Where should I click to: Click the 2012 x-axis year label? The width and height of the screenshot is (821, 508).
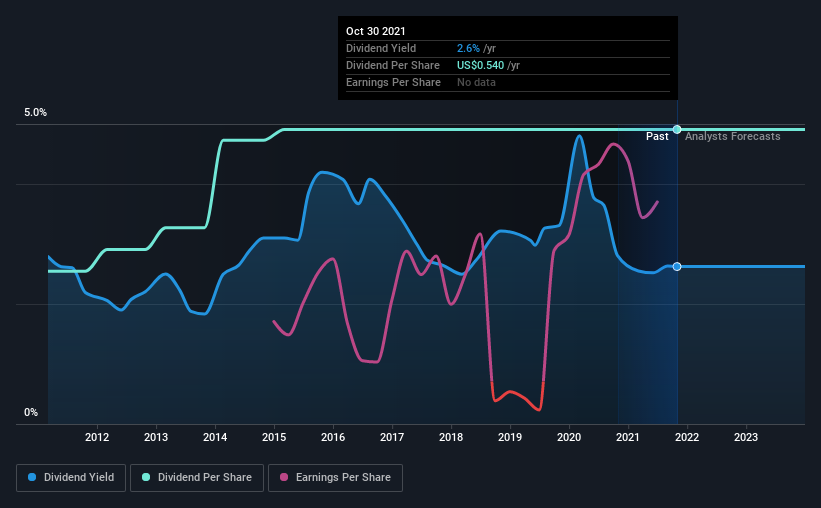click(97, 437)
